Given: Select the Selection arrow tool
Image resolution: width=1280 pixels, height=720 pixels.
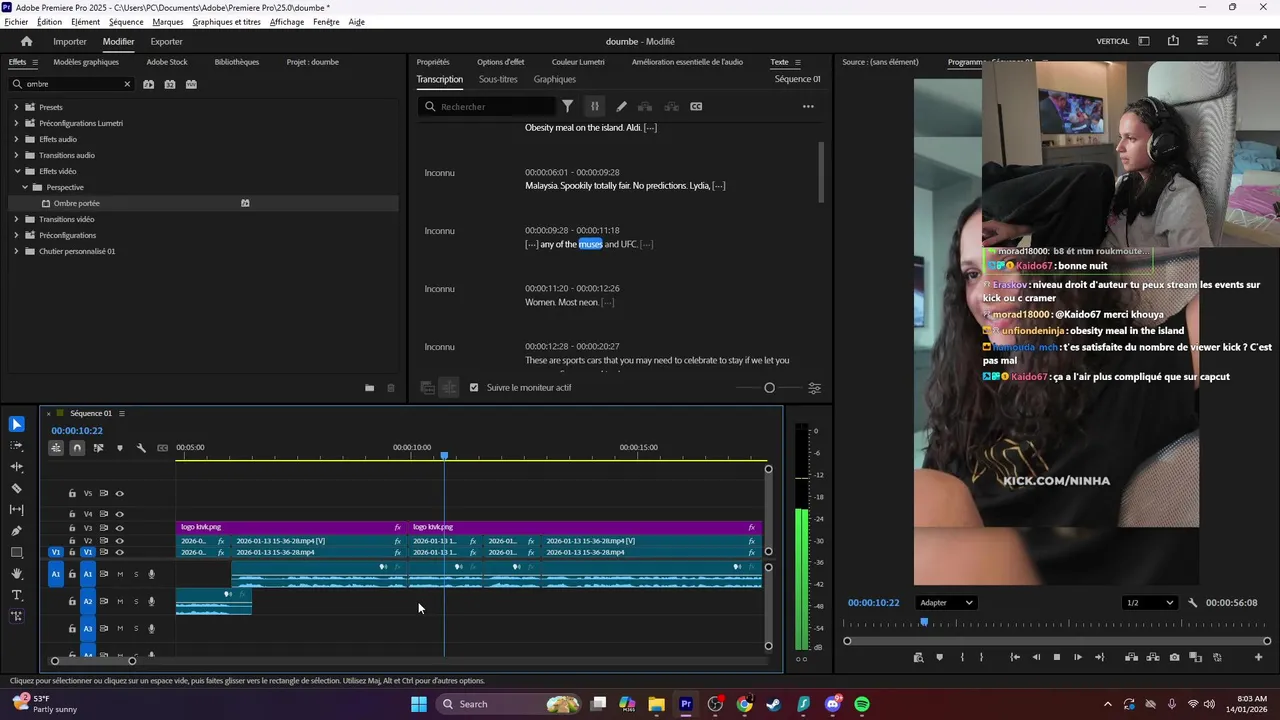Looking at the screenshot, I should coord(16,424).
